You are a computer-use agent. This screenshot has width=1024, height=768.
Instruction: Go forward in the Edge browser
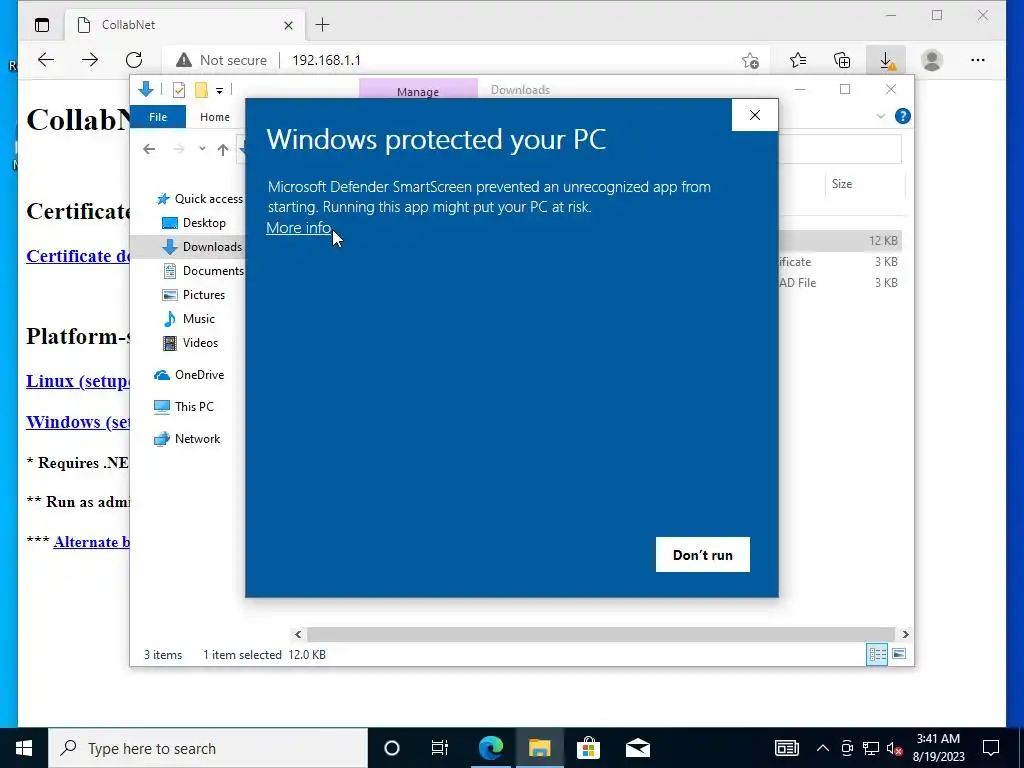(89, 60)
